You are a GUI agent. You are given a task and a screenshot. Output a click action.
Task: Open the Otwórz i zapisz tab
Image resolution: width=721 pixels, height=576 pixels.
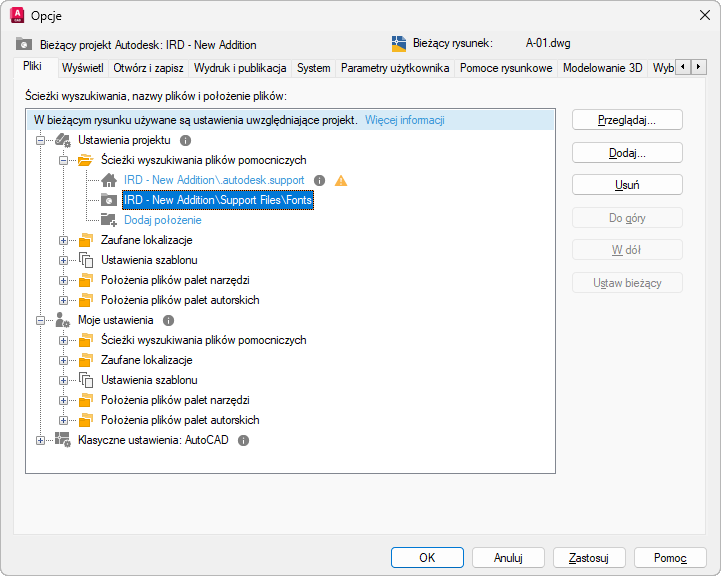point(148,68)
